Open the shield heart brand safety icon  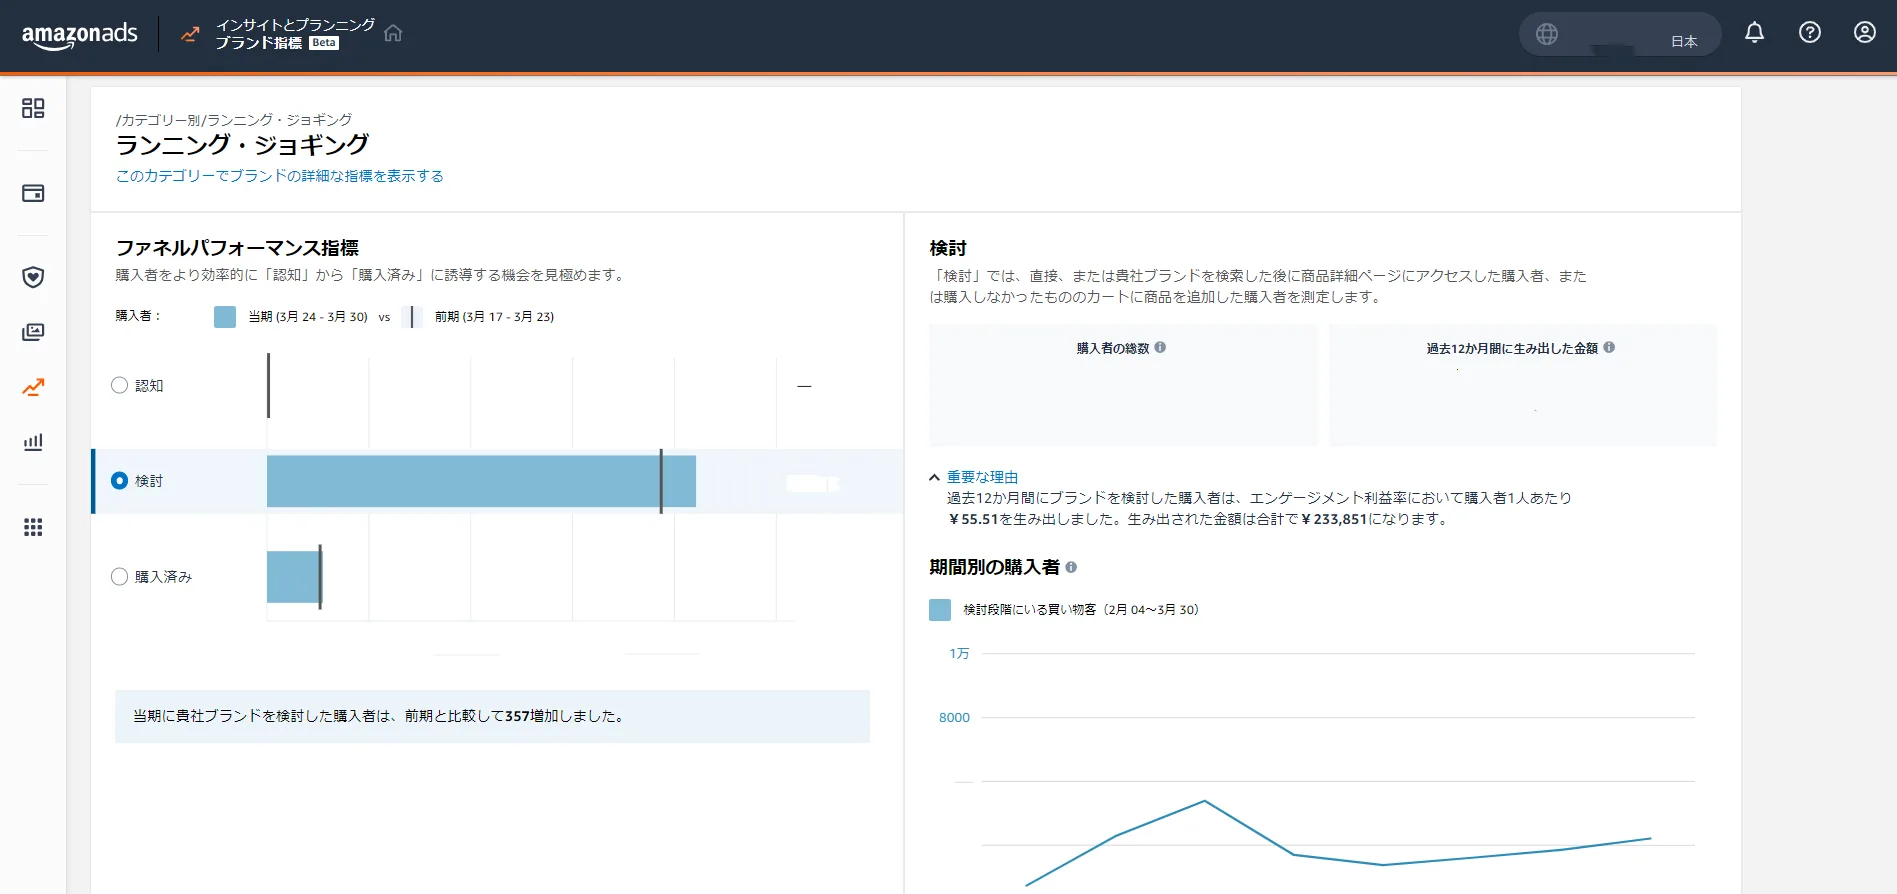pos(33,277)
